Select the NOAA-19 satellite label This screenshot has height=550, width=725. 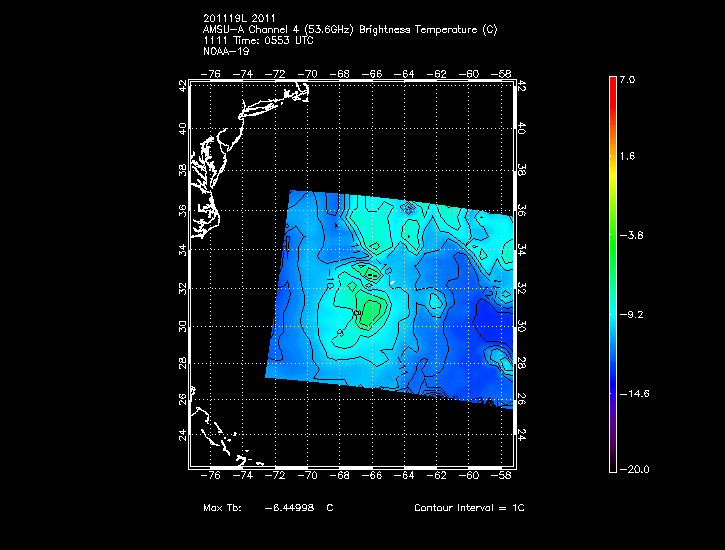pos(226,51)
